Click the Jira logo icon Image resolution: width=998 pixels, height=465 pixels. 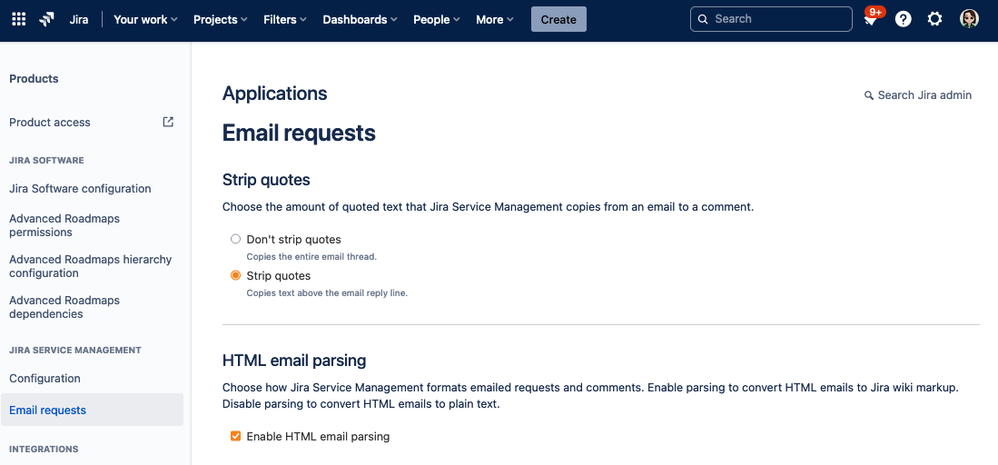(47, 19)
